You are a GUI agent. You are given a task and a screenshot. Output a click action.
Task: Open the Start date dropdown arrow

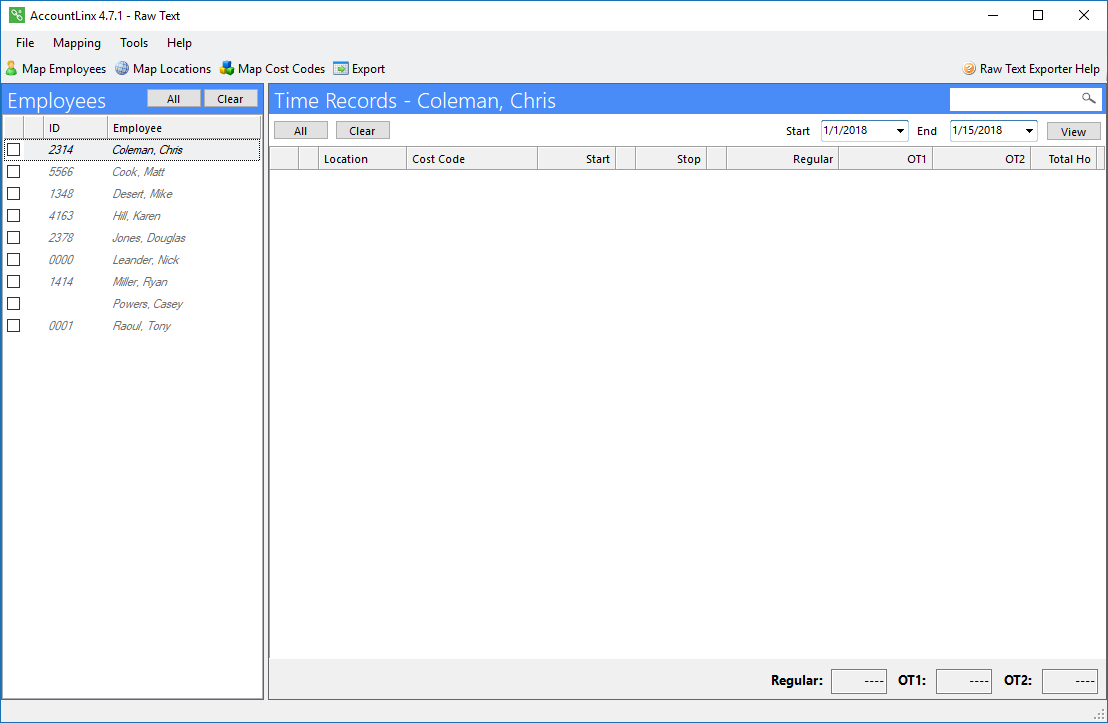pos(900,131)
